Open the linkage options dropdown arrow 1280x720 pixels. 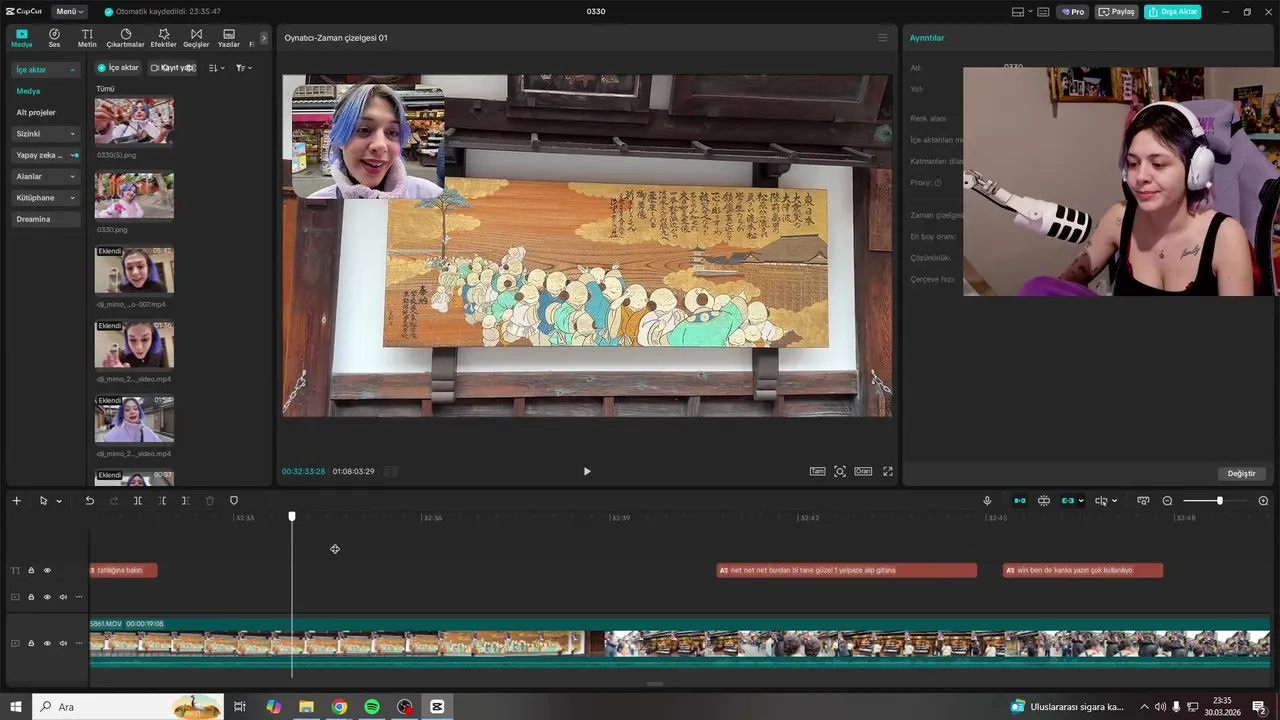(x=1081, y=501)
